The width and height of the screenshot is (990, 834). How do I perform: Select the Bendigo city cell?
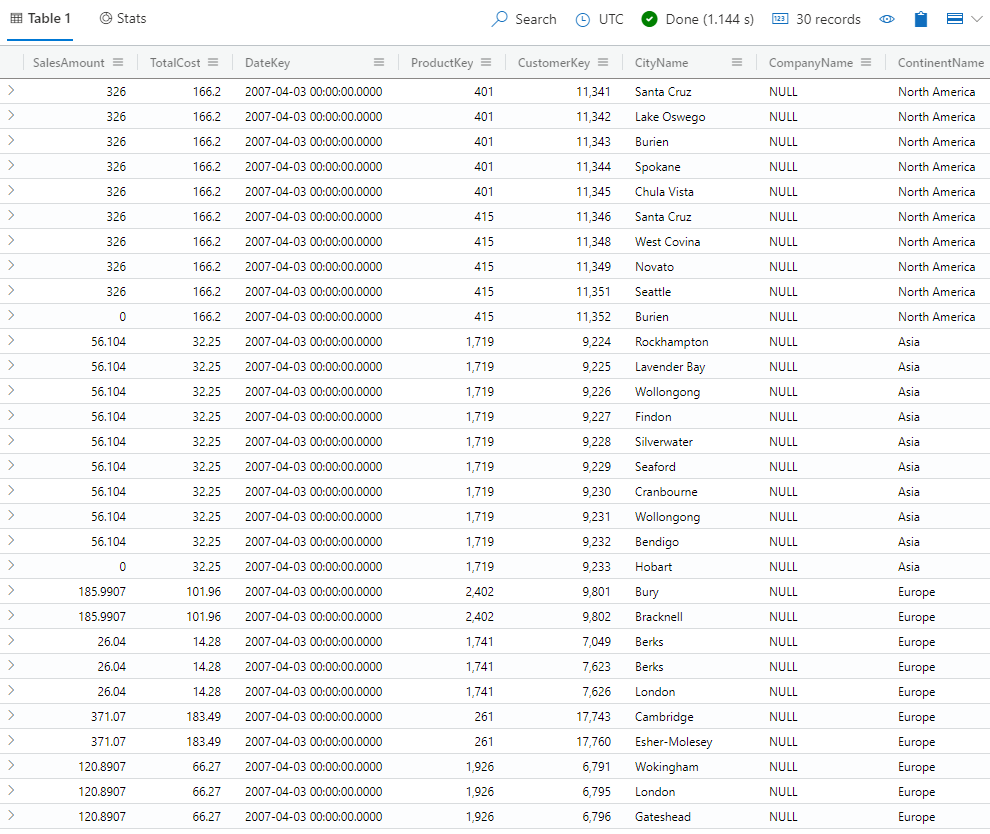coord(657,542)
